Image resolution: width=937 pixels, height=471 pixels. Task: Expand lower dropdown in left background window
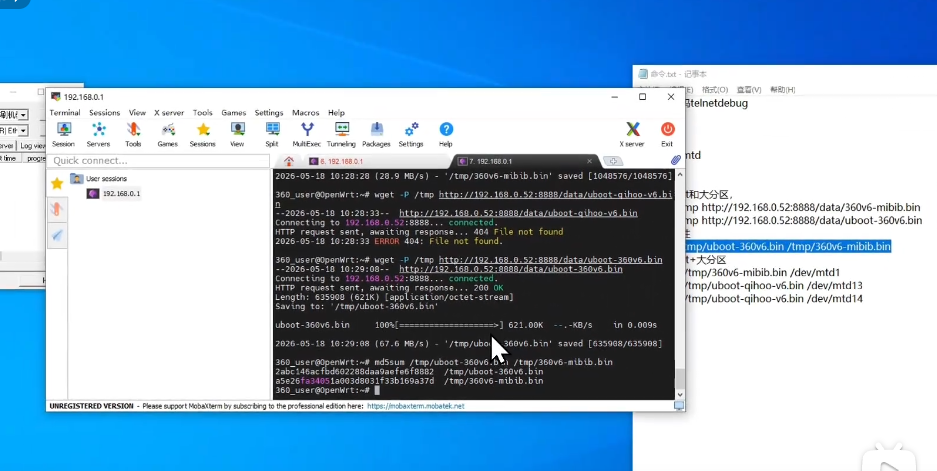click(x=23, y=130)
